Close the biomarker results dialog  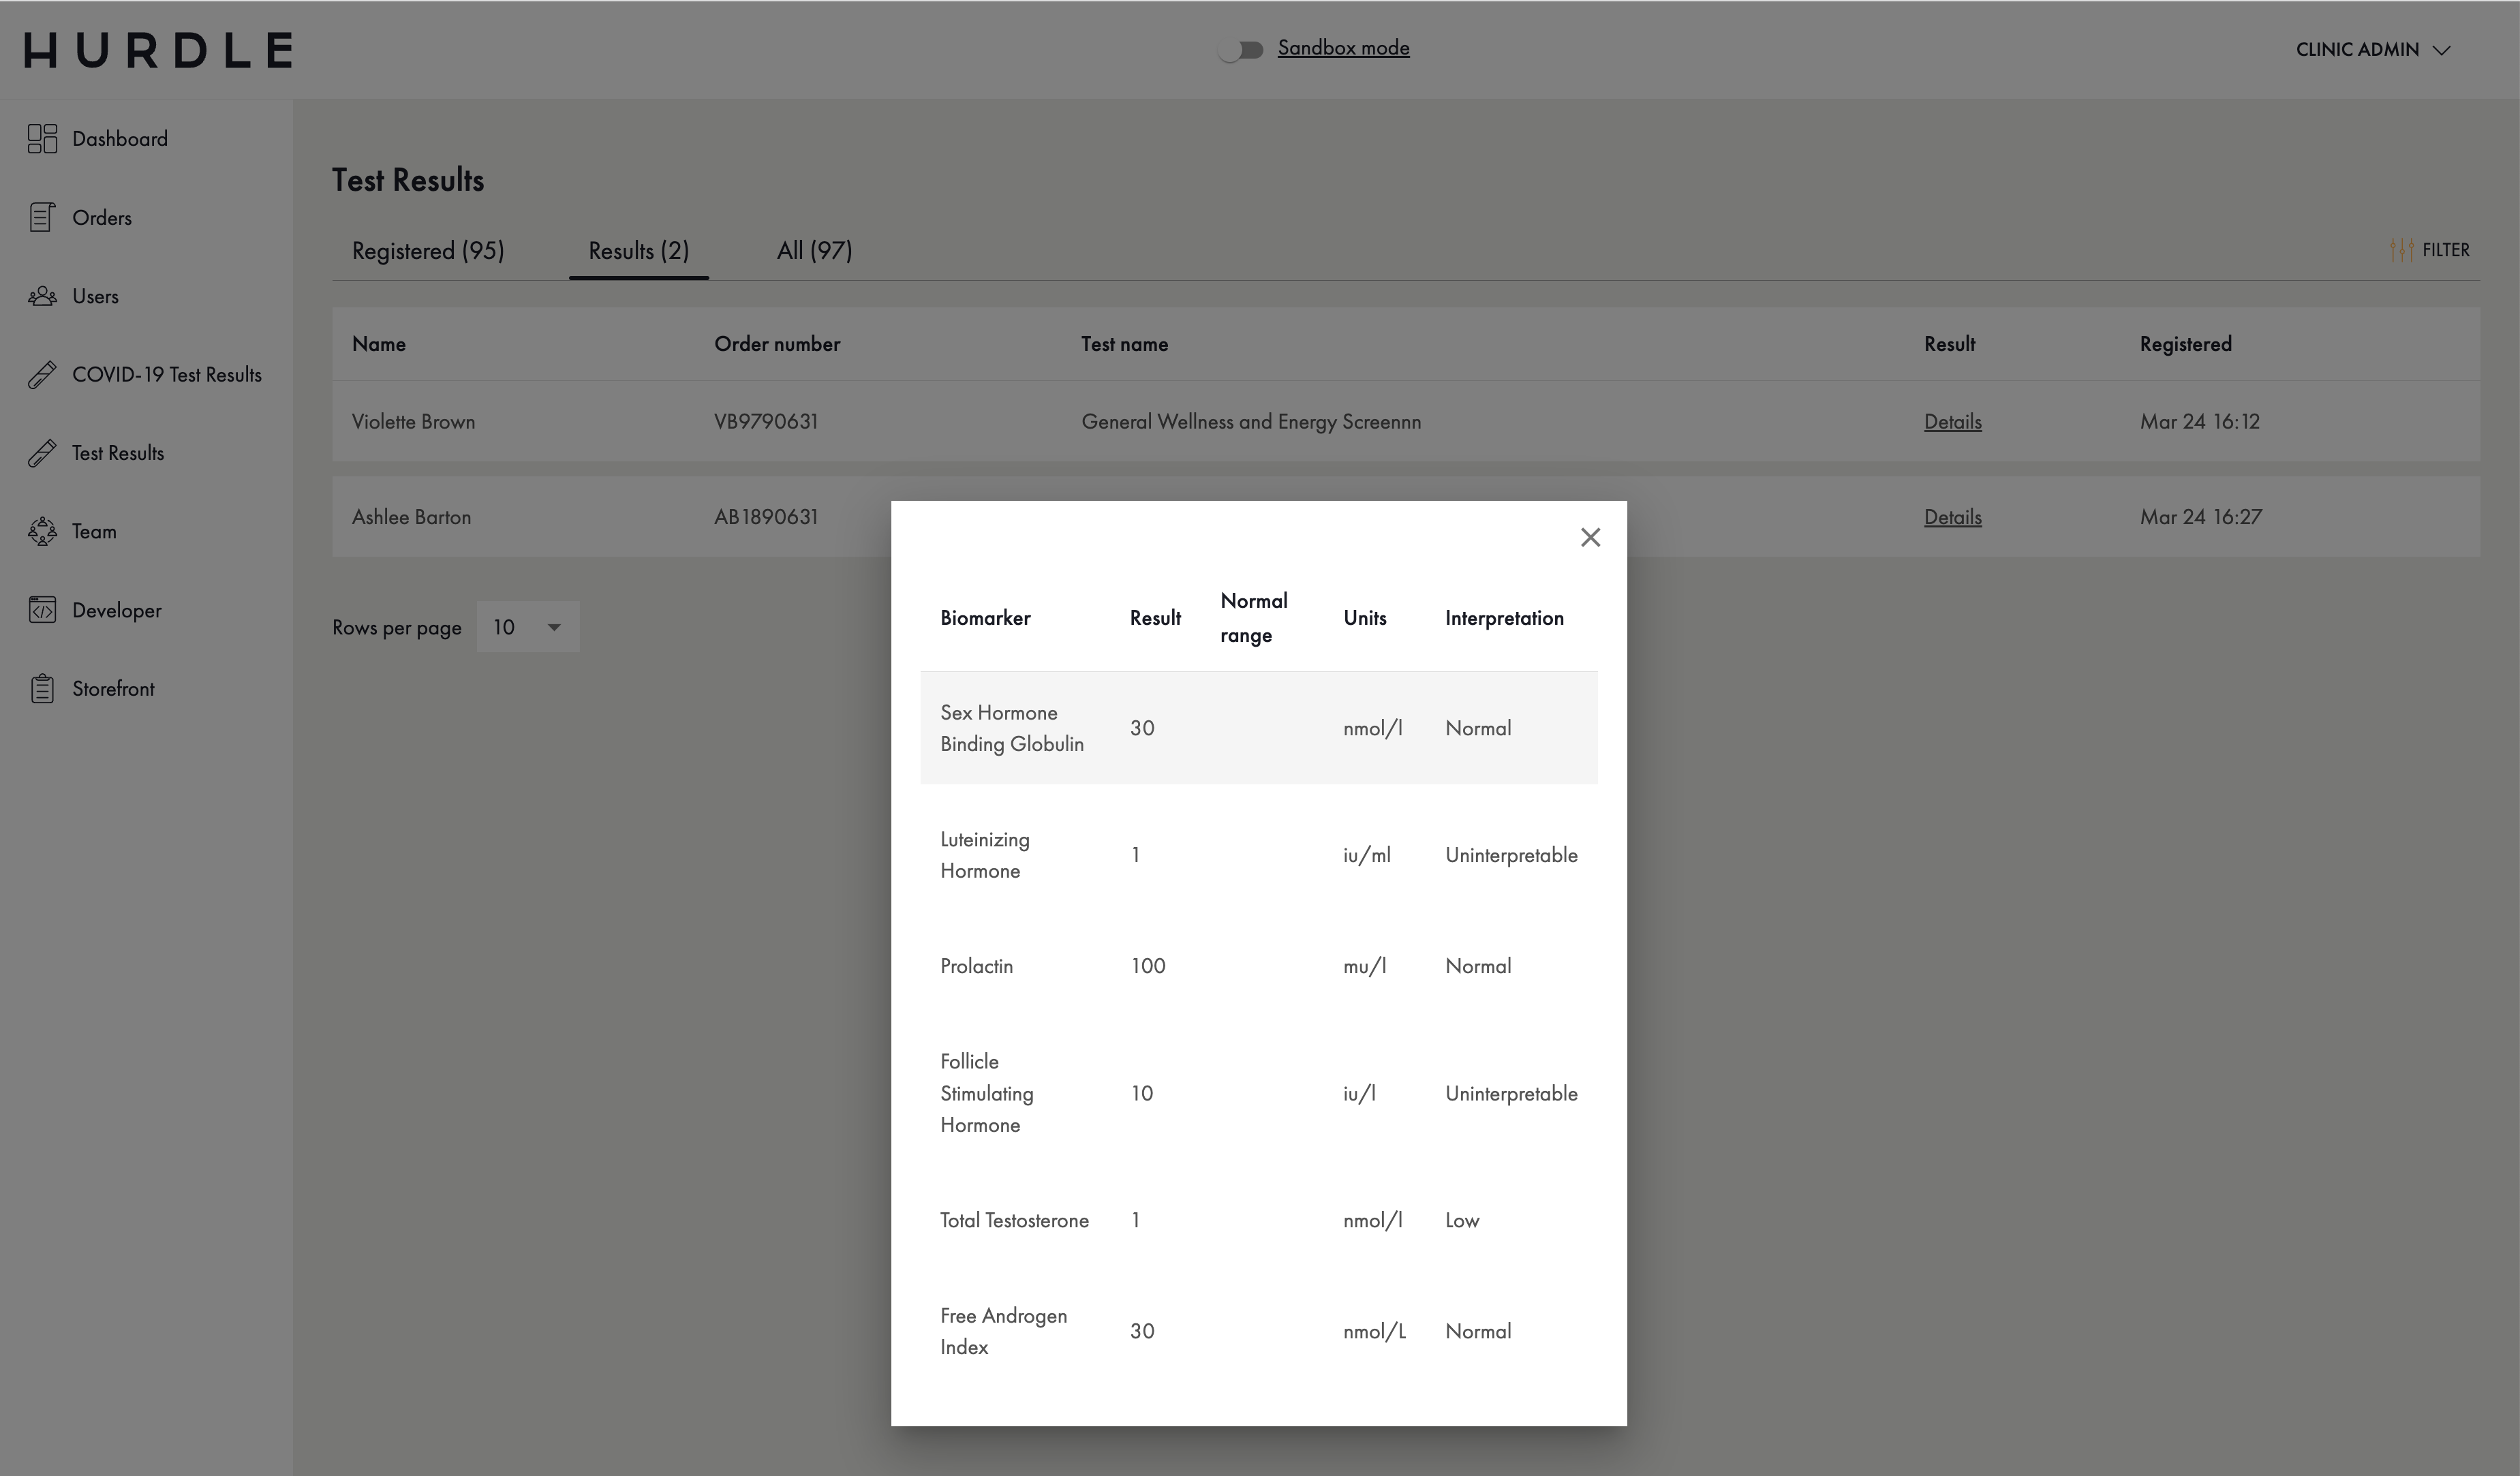(1590, 538)
